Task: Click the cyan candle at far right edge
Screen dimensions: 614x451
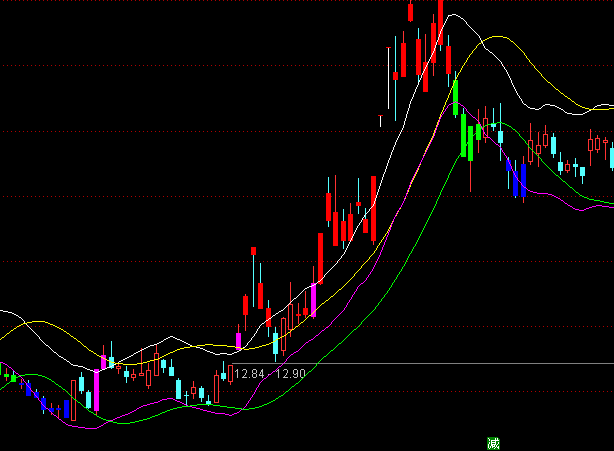Action: click(610, 156)
